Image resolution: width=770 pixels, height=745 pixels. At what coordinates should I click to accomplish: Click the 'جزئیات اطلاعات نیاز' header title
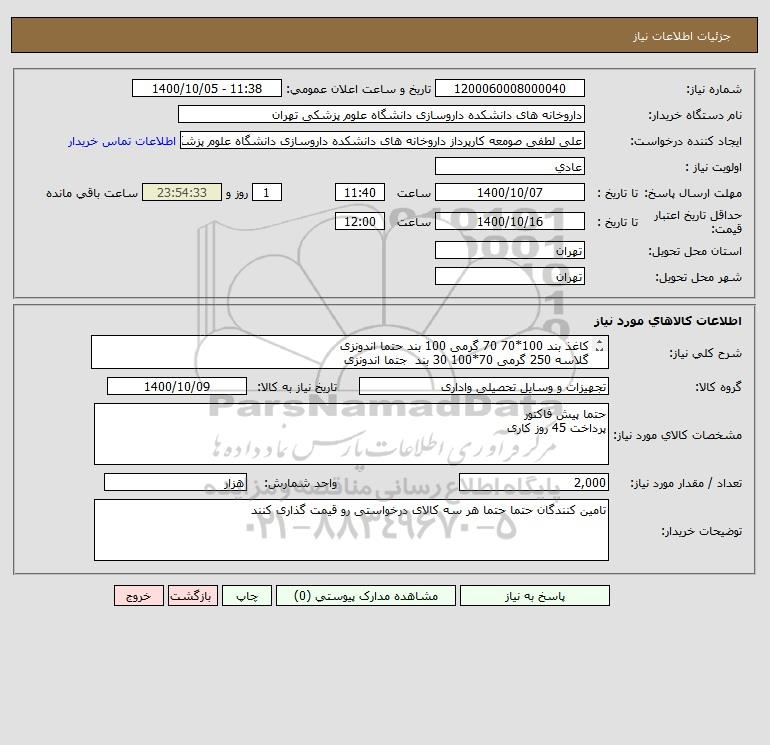pos(682,37)
